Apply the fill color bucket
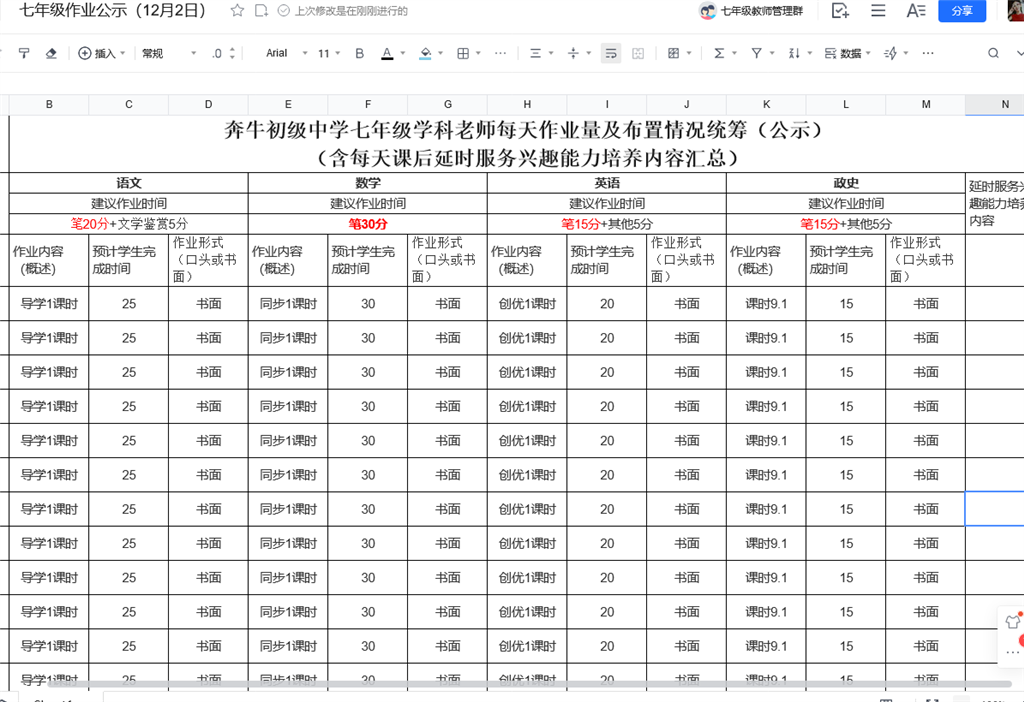The height and width of the screenshot is (702, 1024). pos(425,54)
